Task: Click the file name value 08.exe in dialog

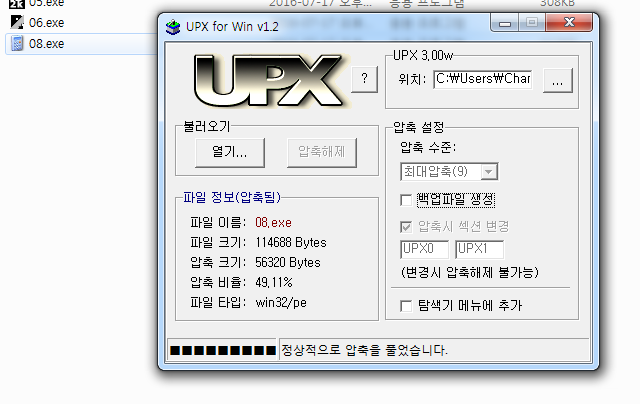Action: pyautogui.click(x=273, y=223)
